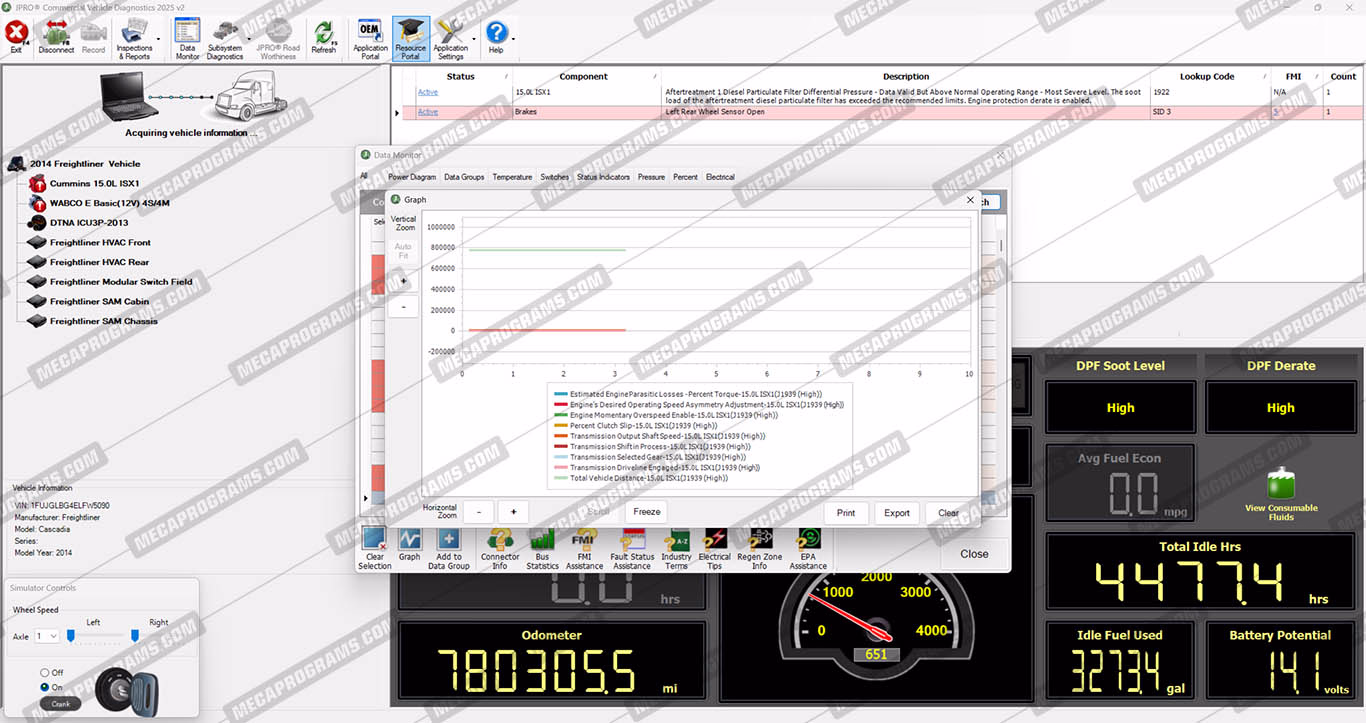
Task: Open Connector Info
Action: [500, 549]
